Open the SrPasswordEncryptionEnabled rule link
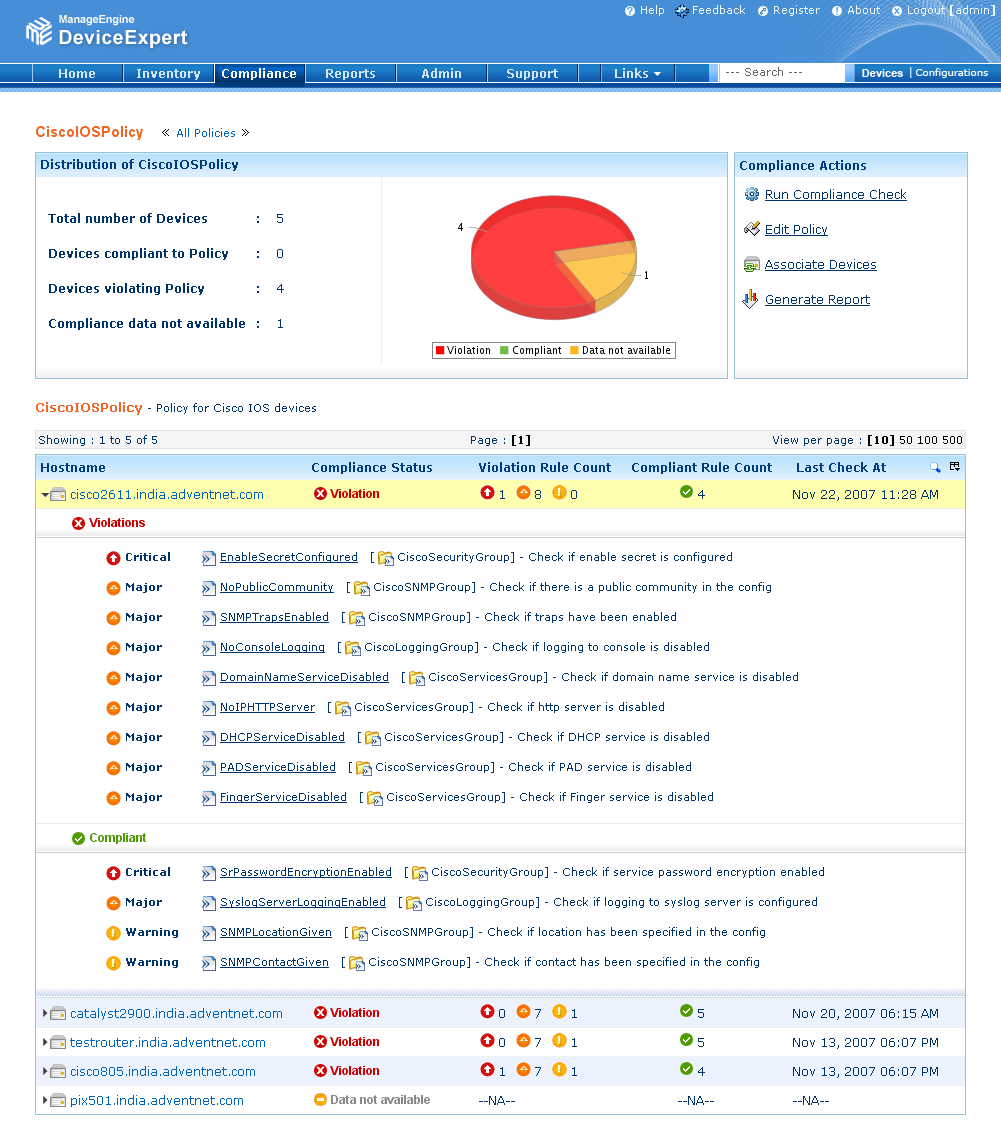The height and width of the screenshot is (1134, 1001). 306,872
